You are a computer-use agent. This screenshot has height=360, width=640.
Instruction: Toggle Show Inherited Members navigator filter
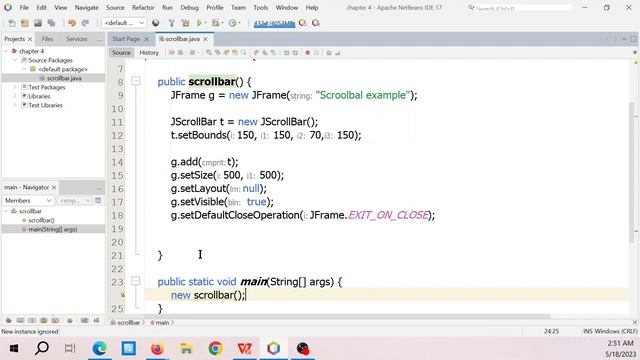(x=9, y=320)
